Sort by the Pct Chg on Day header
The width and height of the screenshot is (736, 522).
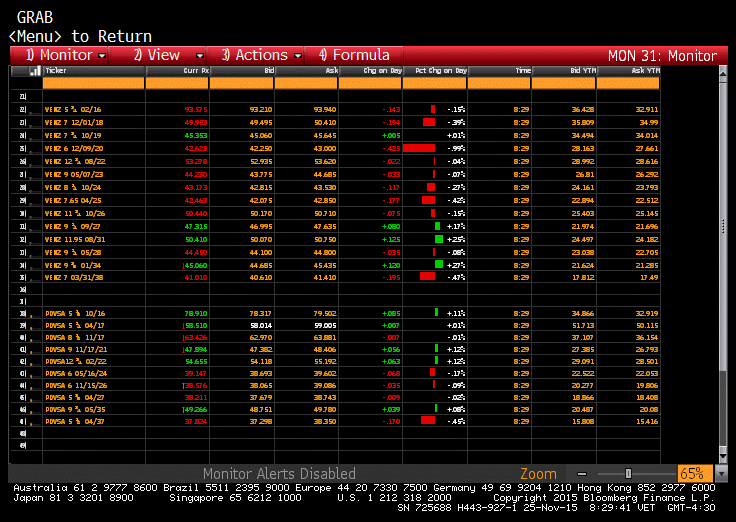click(435, 71)
